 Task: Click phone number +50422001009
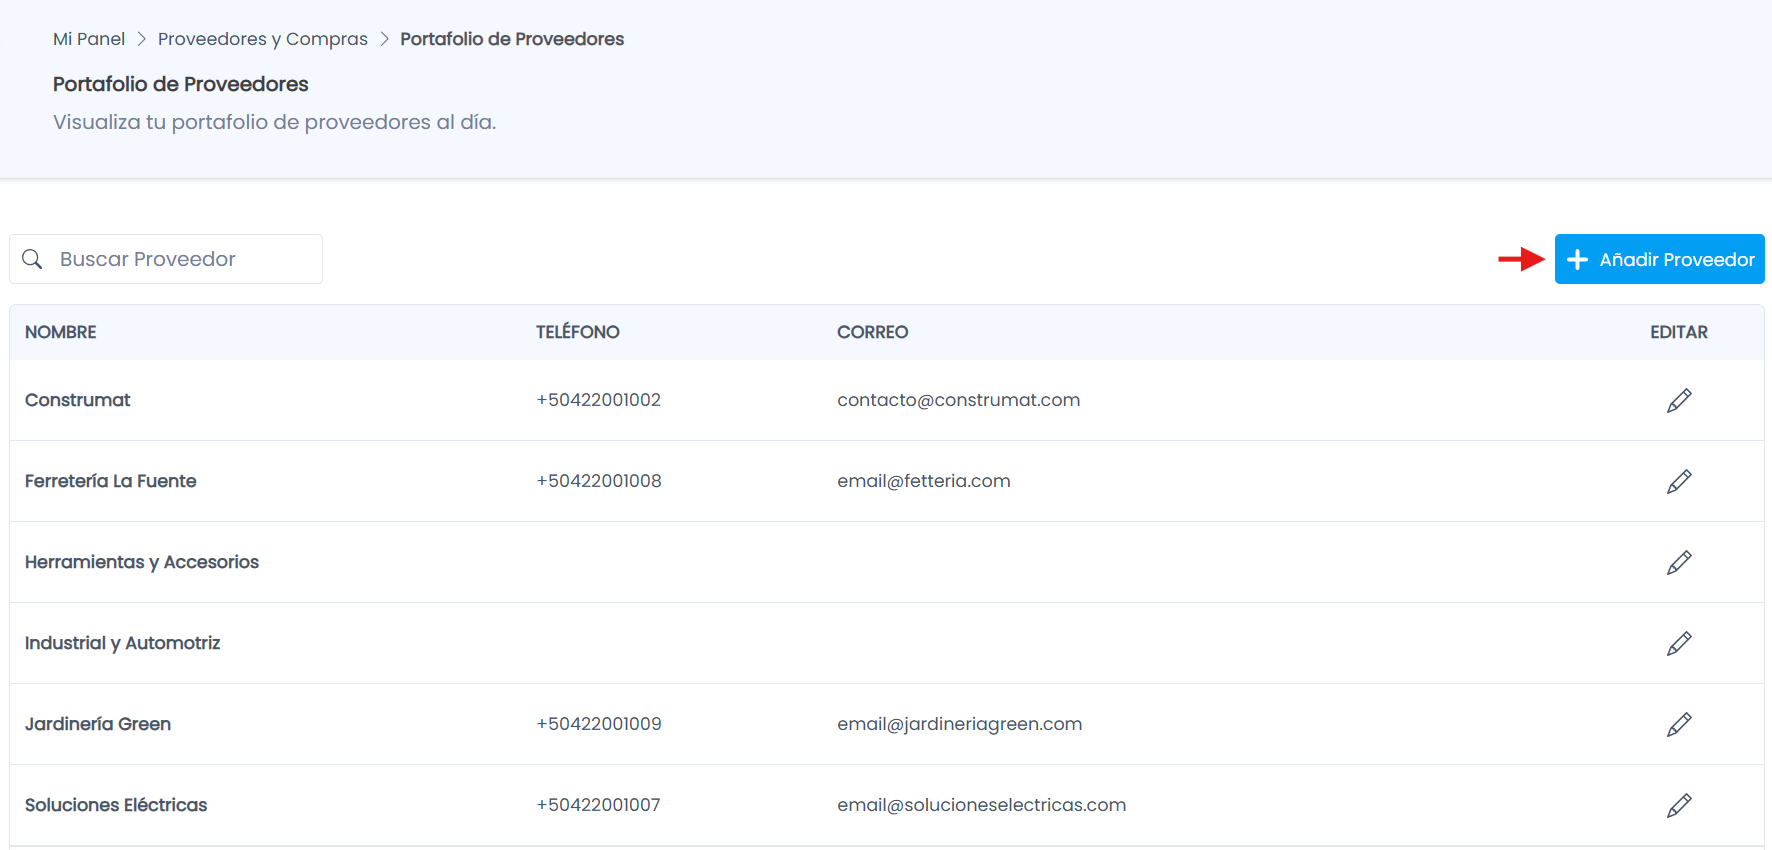tap(599, 724)
